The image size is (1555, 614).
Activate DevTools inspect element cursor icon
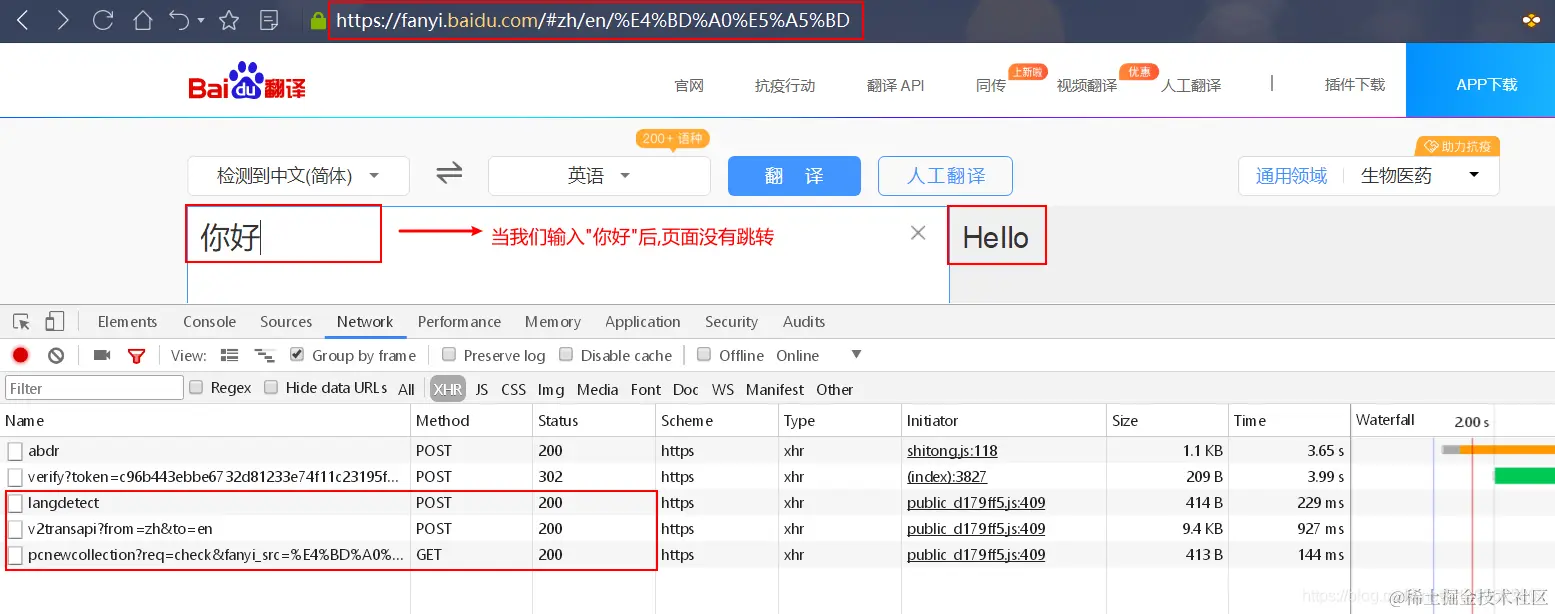pos(21,322)
